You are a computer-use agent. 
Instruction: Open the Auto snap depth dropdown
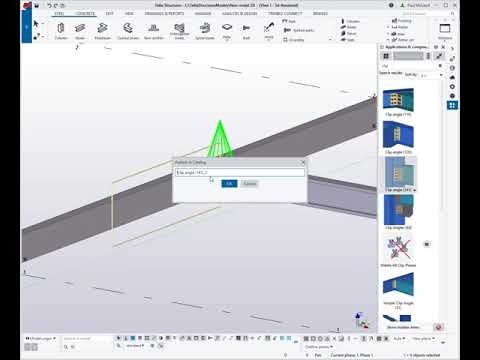pos(399,339)
